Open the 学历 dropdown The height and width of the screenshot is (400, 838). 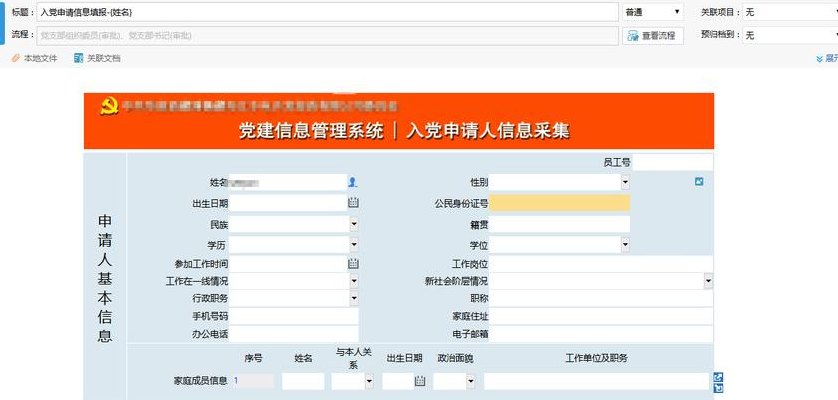(x=354, y=244)
